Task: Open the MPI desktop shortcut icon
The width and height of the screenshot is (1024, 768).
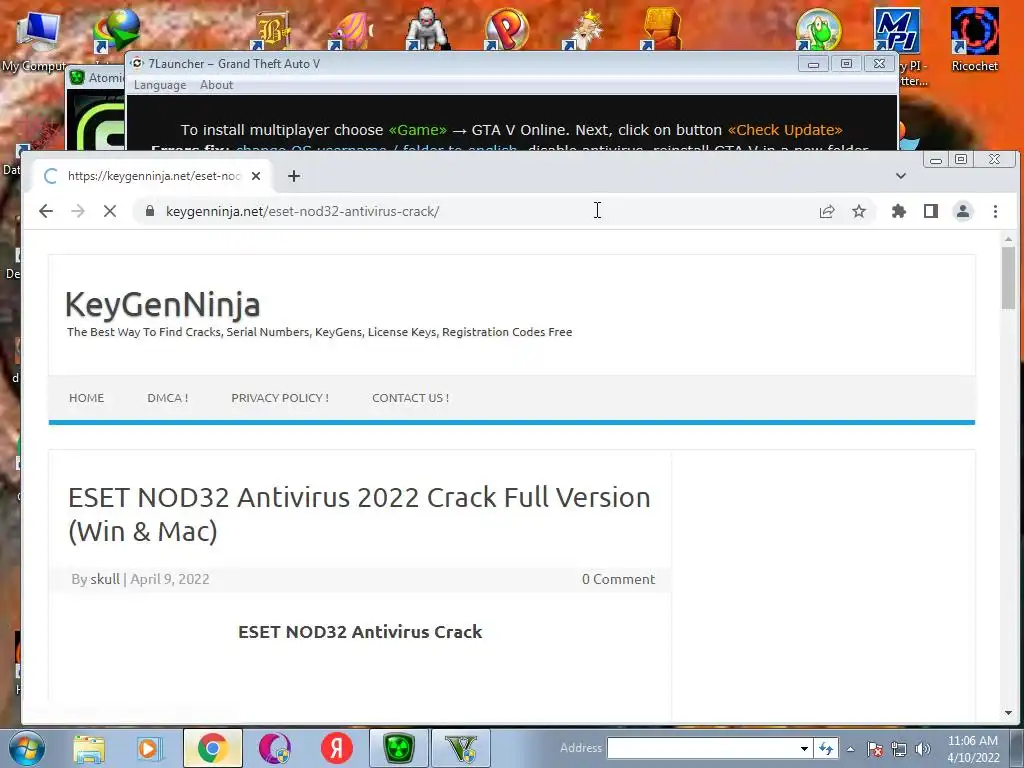Action: click(897, 30)
